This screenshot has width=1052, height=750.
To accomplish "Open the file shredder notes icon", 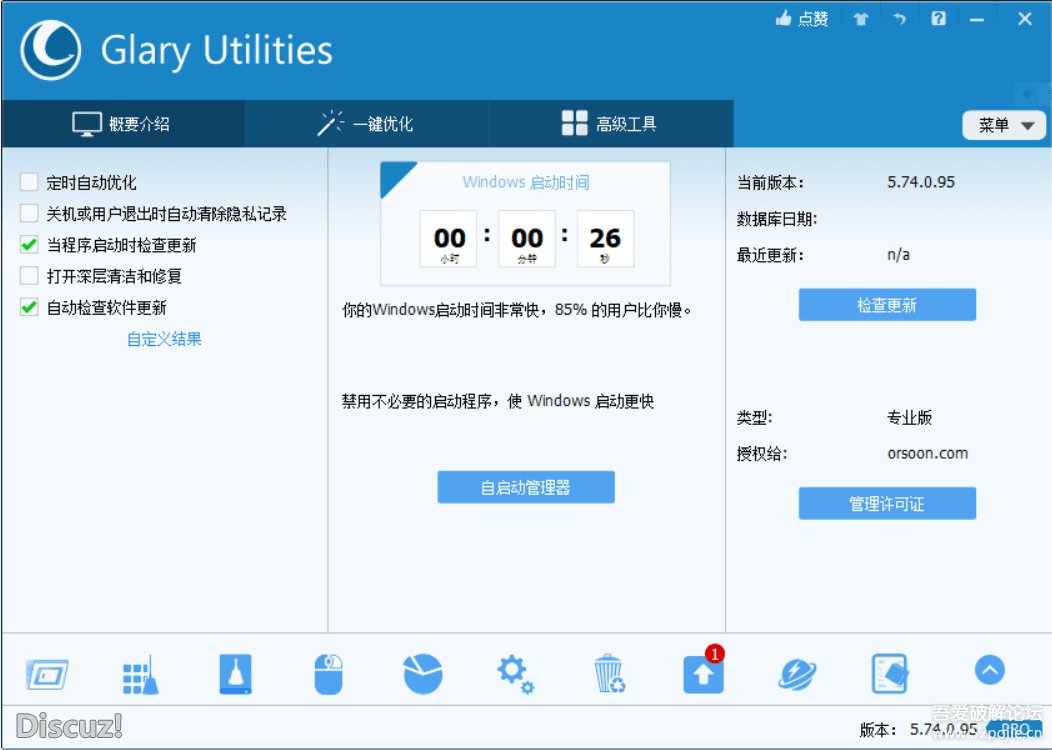I will (x=890, y=674).
